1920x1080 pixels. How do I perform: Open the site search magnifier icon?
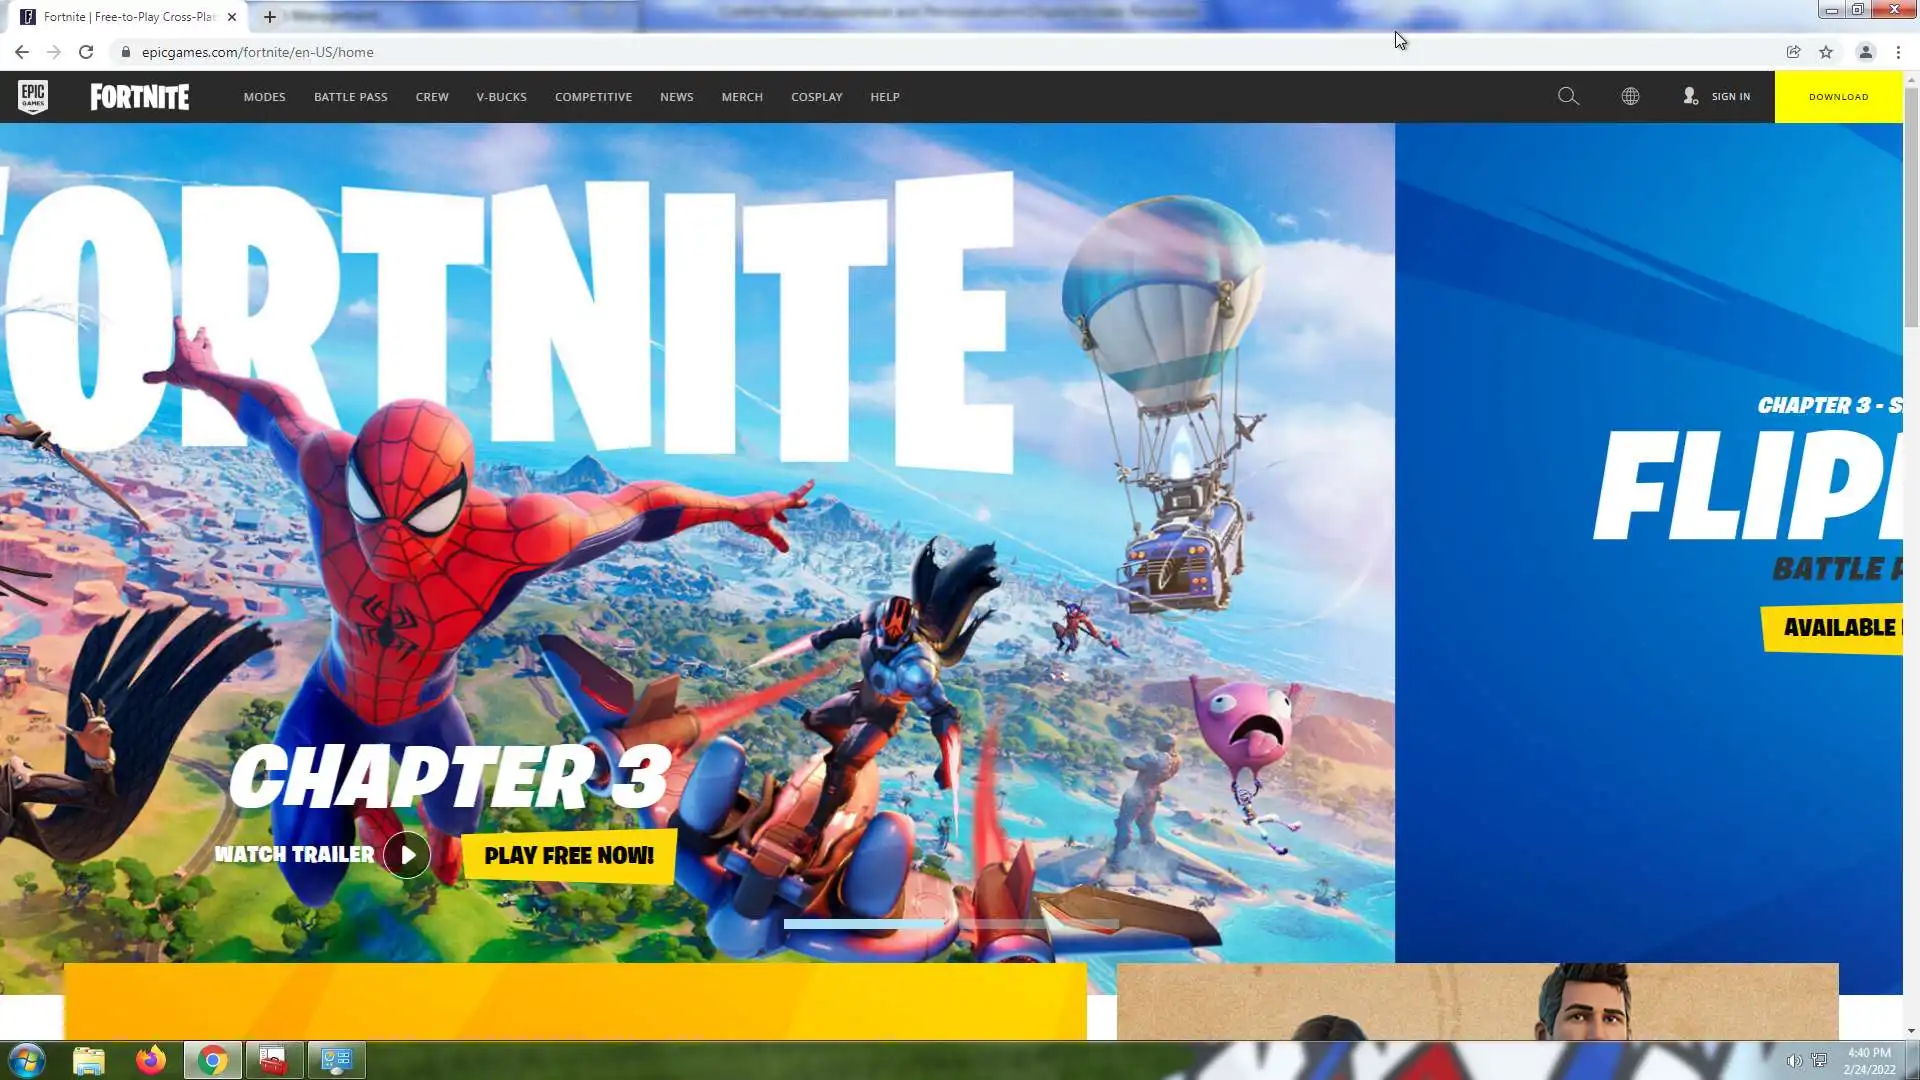click(x=1568, y=97)
